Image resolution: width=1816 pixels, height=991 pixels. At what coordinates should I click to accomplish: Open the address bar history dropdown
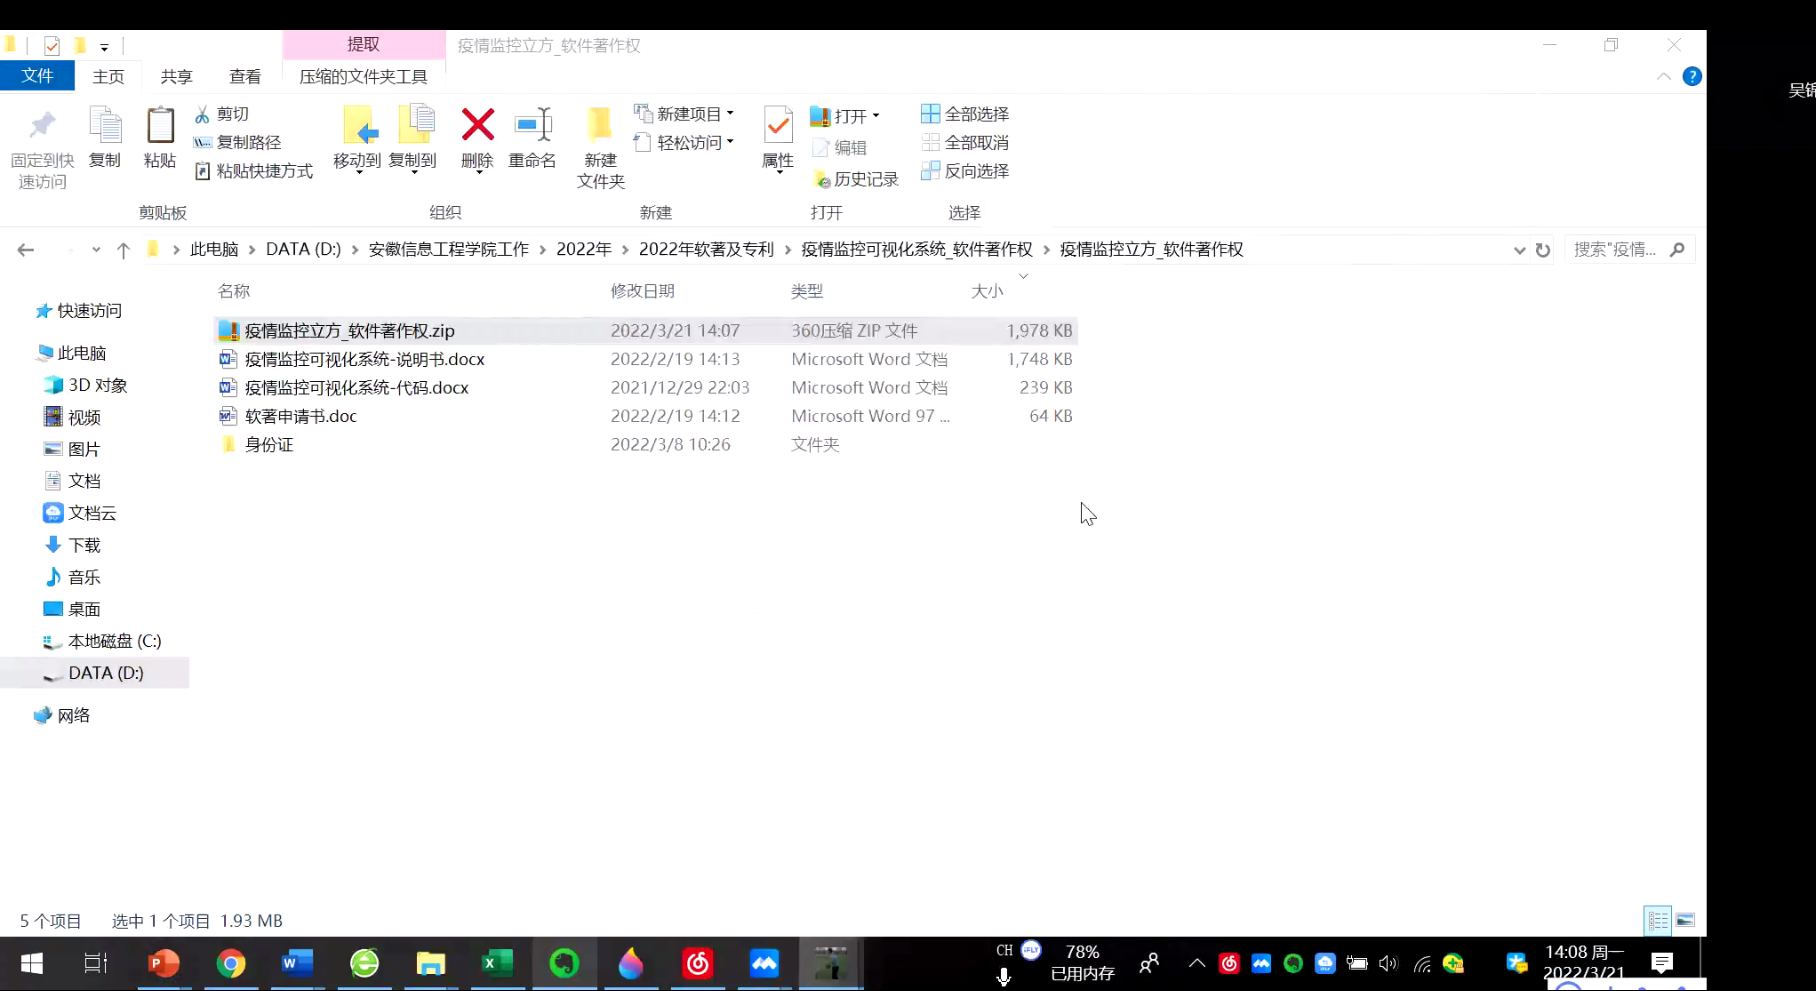[1519, 249]
